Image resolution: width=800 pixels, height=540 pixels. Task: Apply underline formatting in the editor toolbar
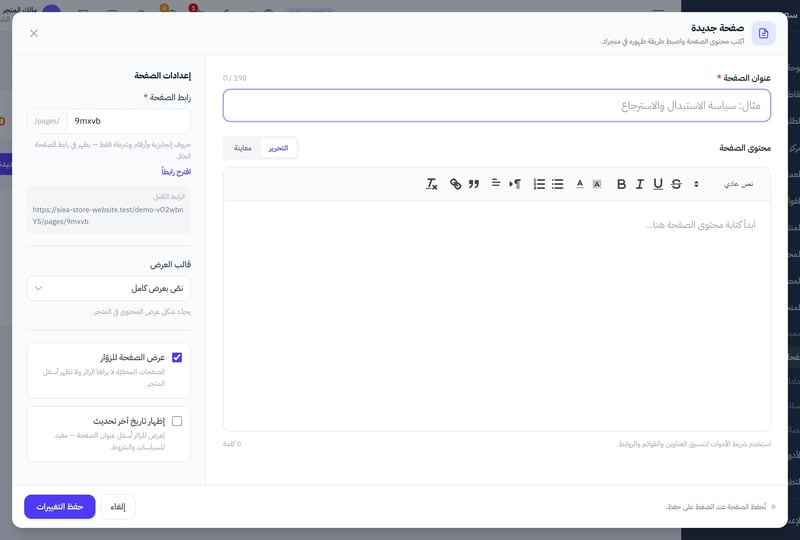[658, 184]
